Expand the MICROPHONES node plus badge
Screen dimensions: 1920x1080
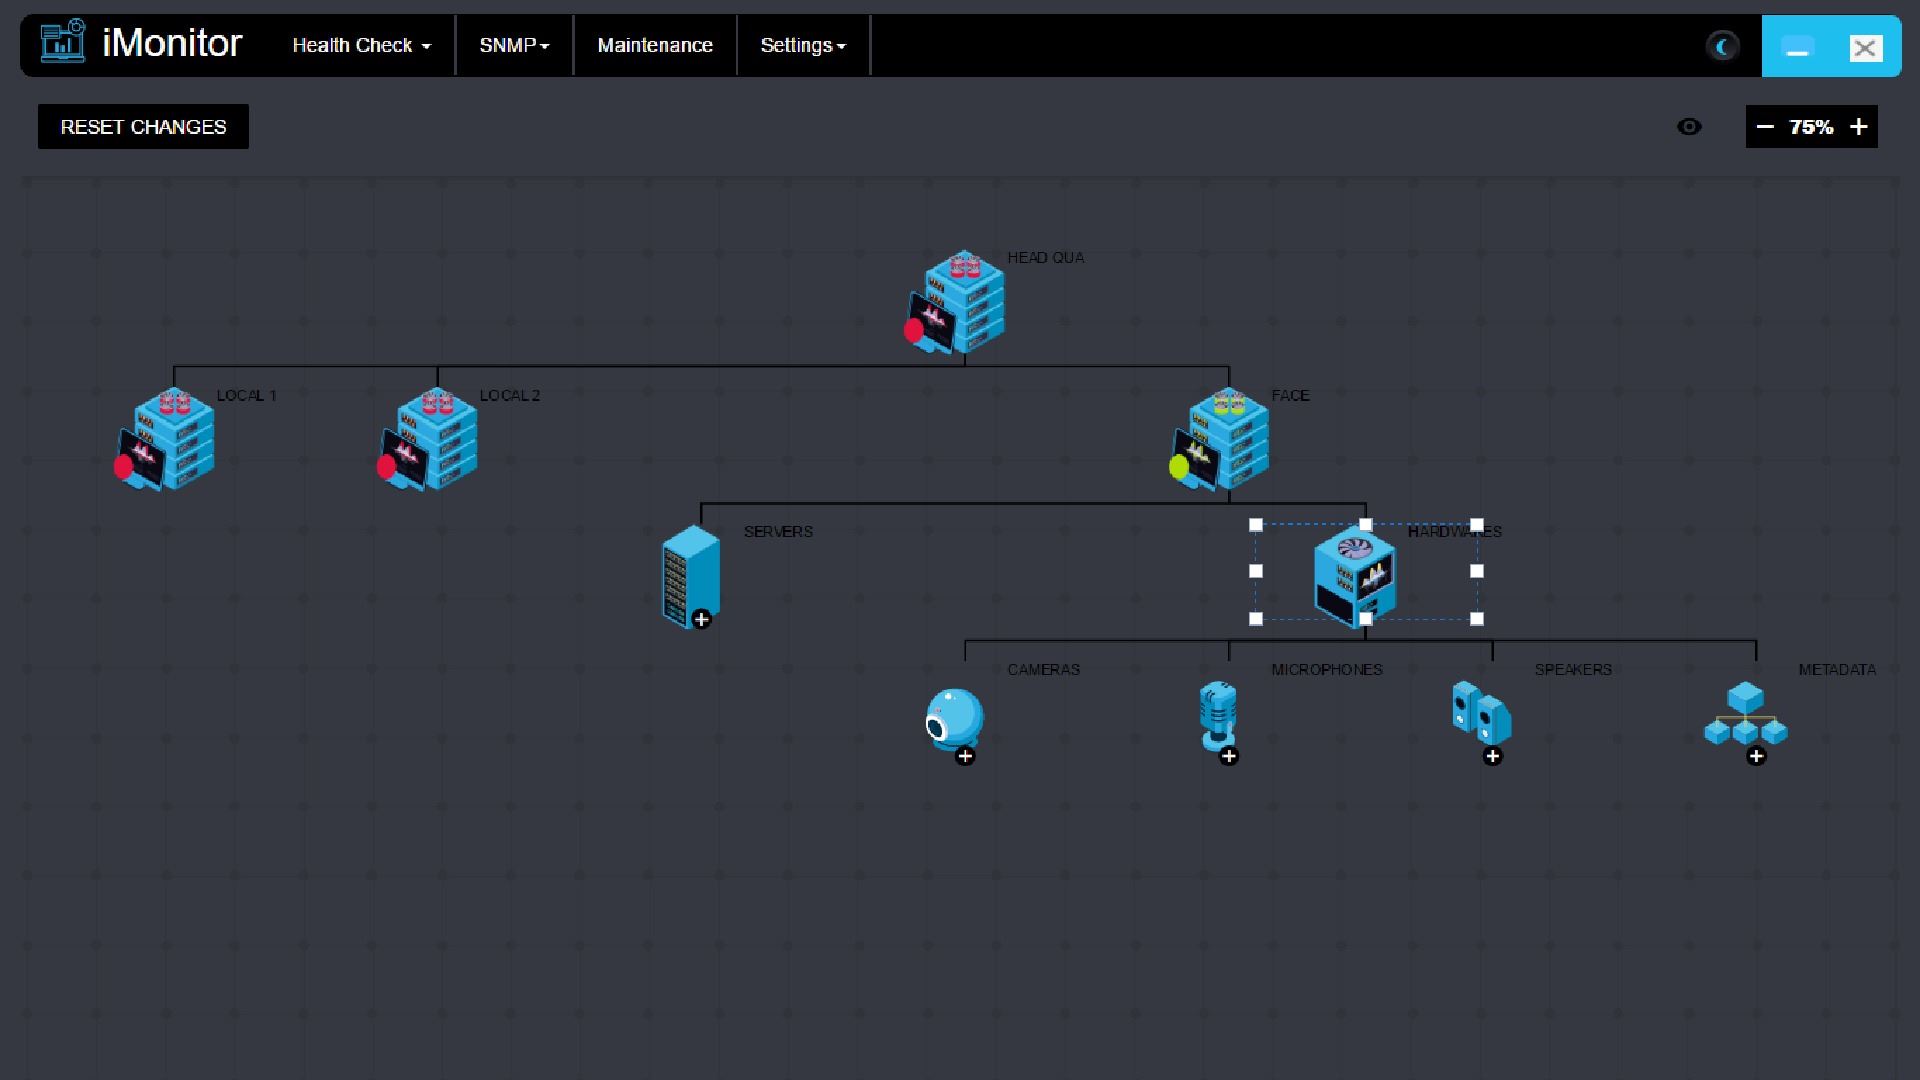click(1229, 757)
